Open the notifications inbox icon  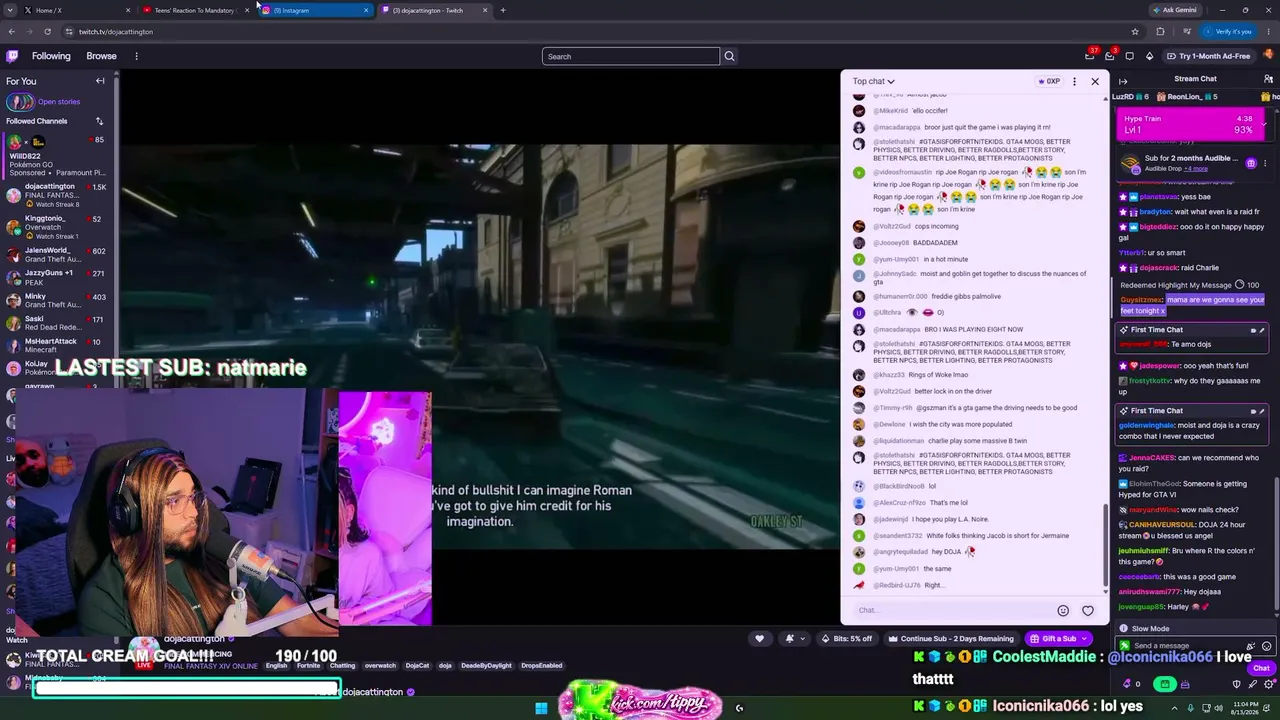(1109, 56)
